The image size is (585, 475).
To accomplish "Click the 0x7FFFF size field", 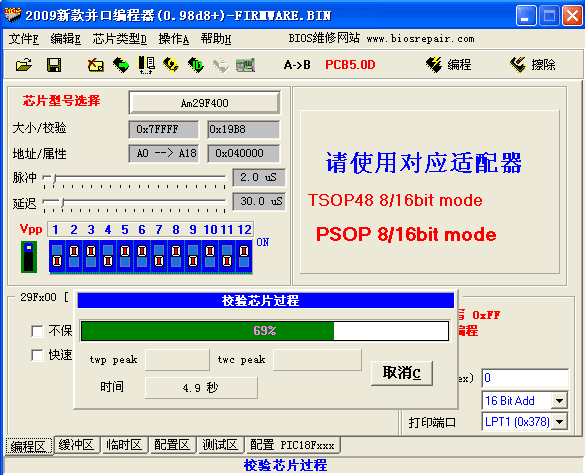I will click(x=163, y=129).
